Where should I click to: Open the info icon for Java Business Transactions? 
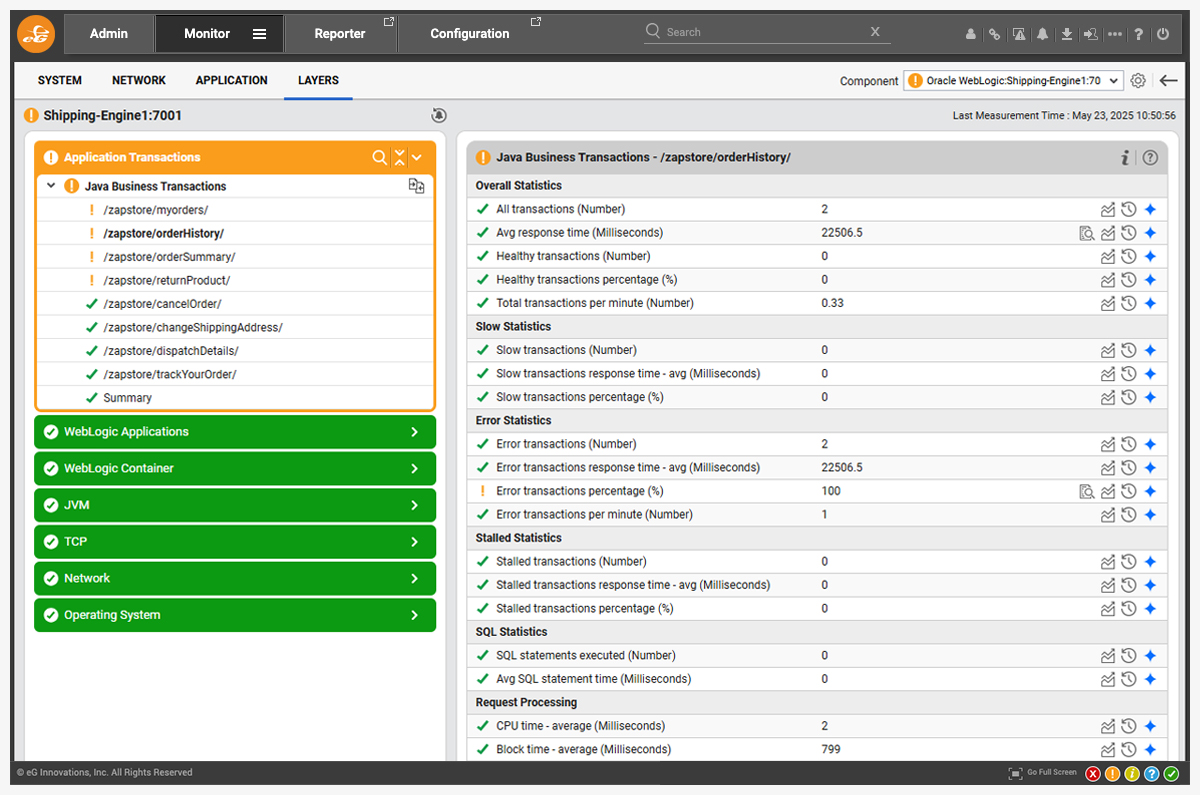[1125, 157]
